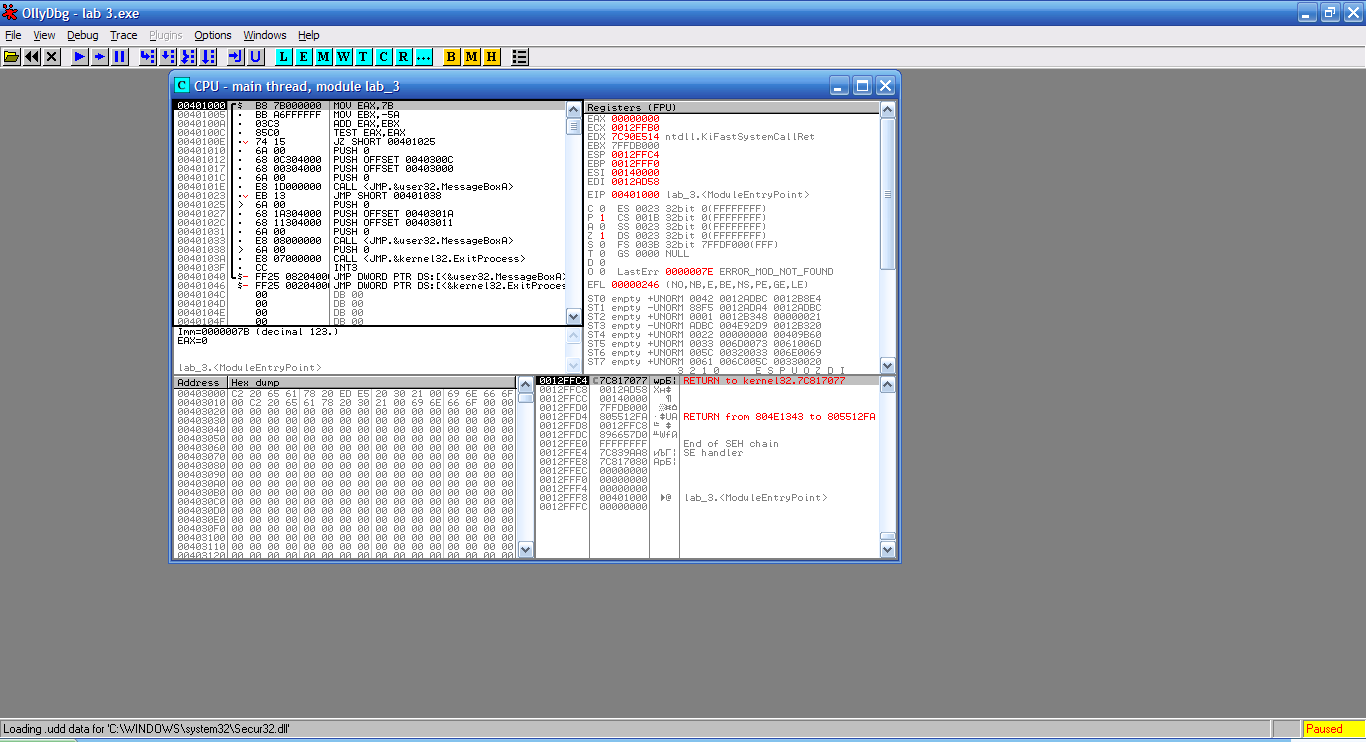The image size is (1366, 742).
Task: Click the Hex dump column header
Action: pyautogui.click(x=370, y=383)
